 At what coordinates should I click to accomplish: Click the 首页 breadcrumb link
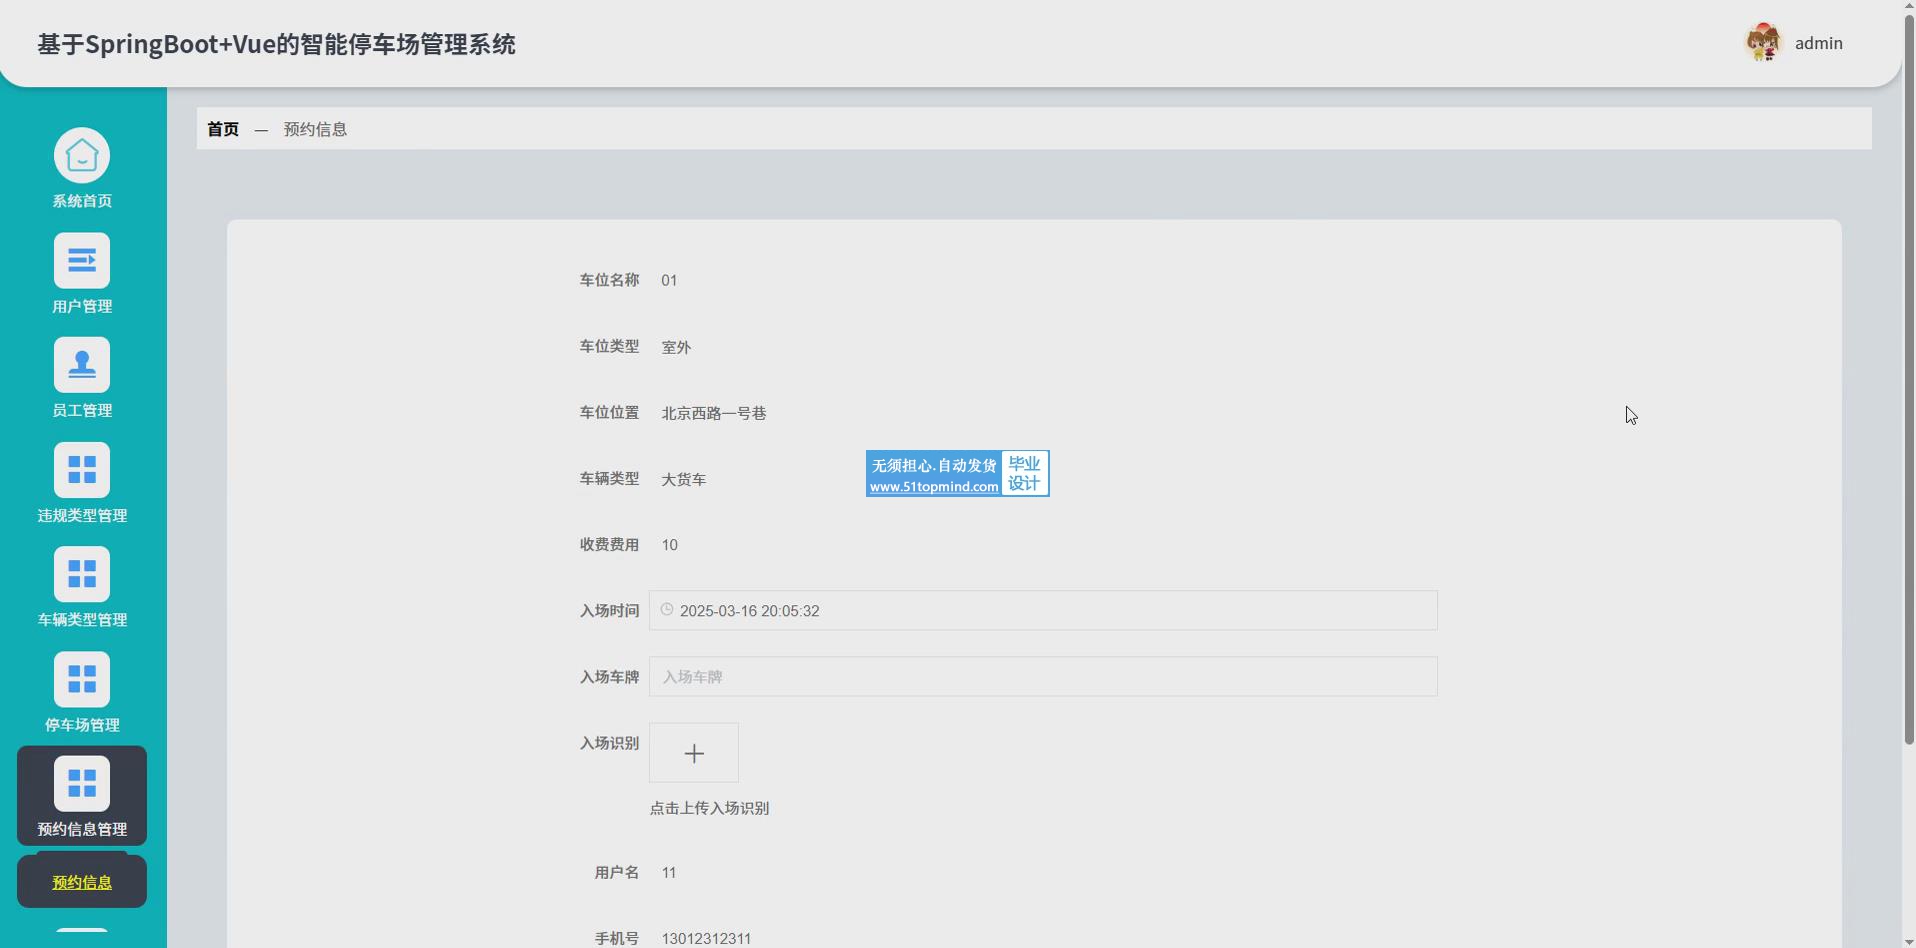[x=223, y=129]
